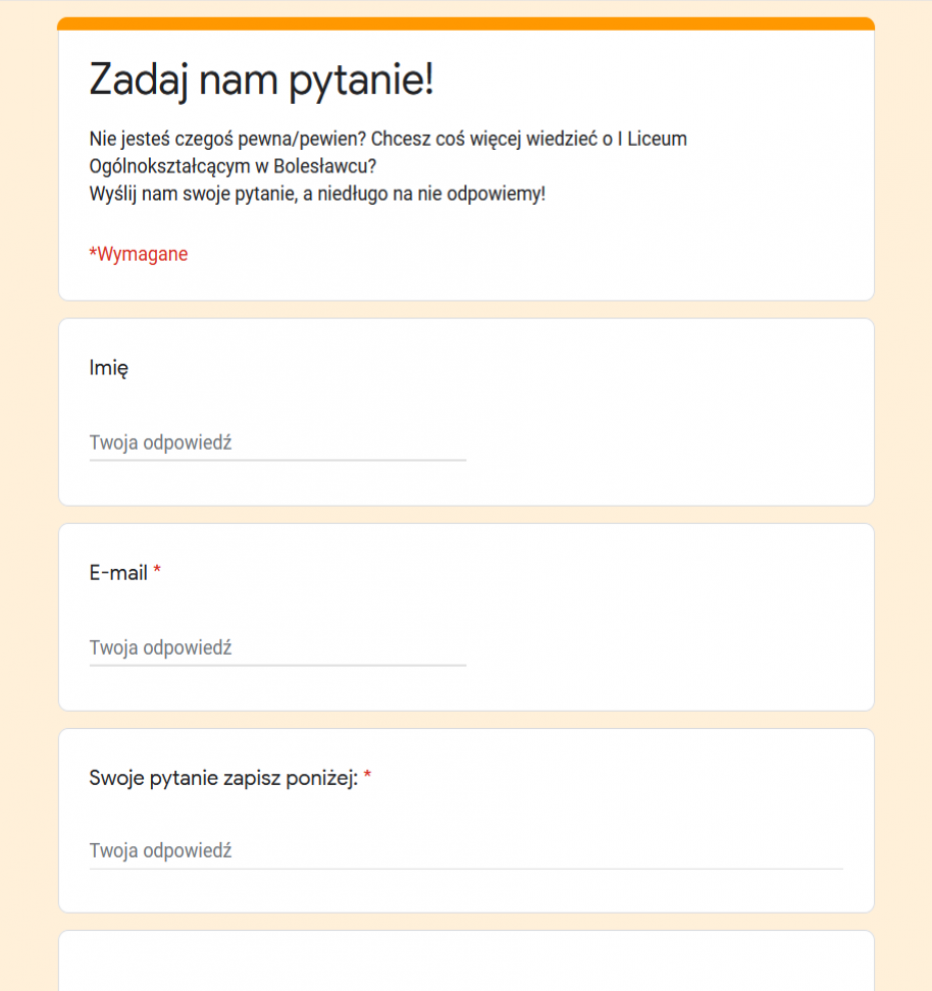Click the red asterisk next to E-mail
This screenshot has height=991, width=932.
[x=157, y=573]
